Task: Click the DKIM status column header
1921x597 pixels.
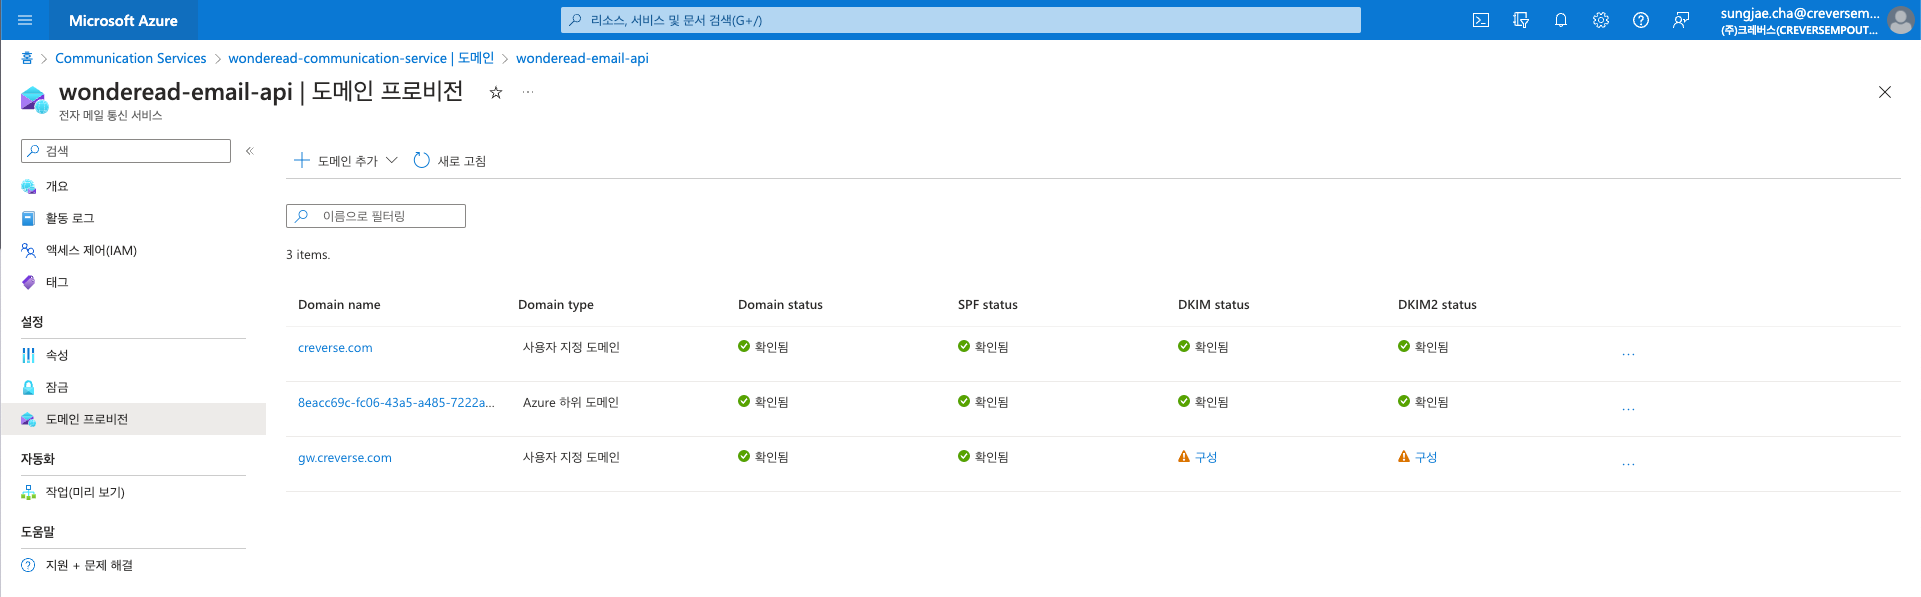Action: click(1214, 305)
